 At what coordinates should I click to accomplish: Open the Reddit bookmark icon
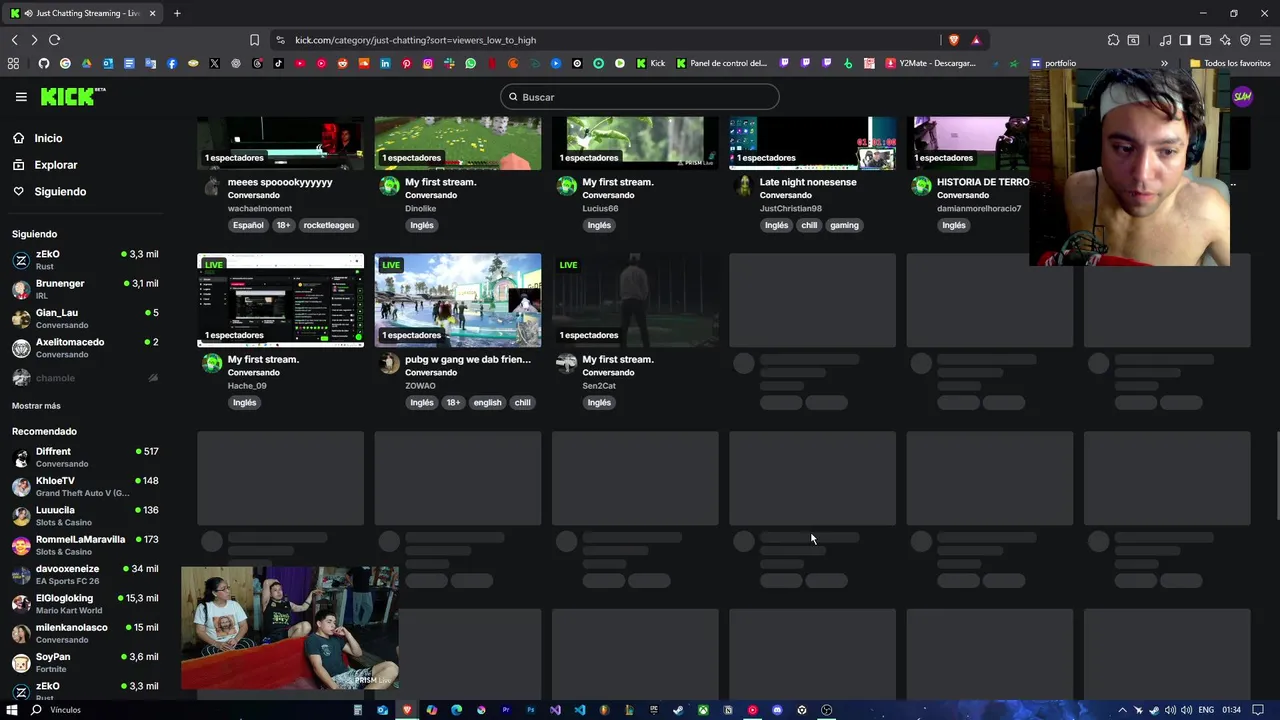342,63
